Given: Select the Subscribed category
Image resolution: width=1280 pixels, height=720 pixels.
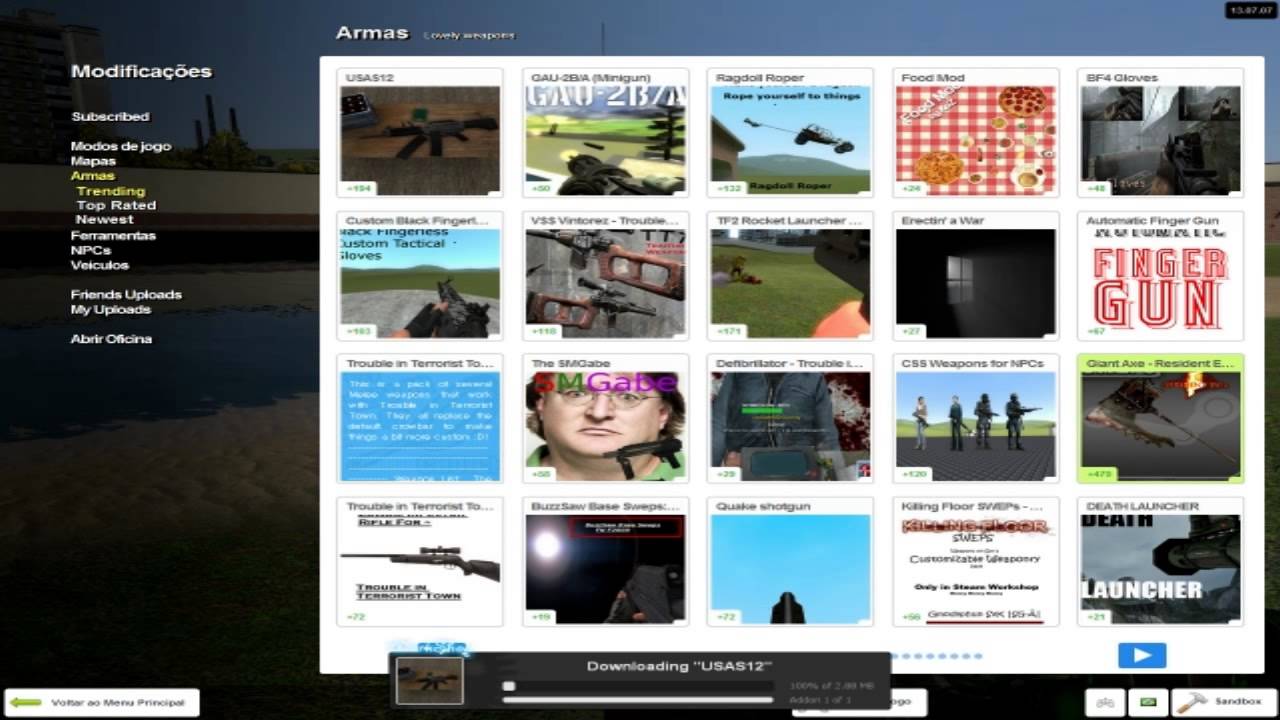Looking at the screenshot, I should [x=110, y=116].
